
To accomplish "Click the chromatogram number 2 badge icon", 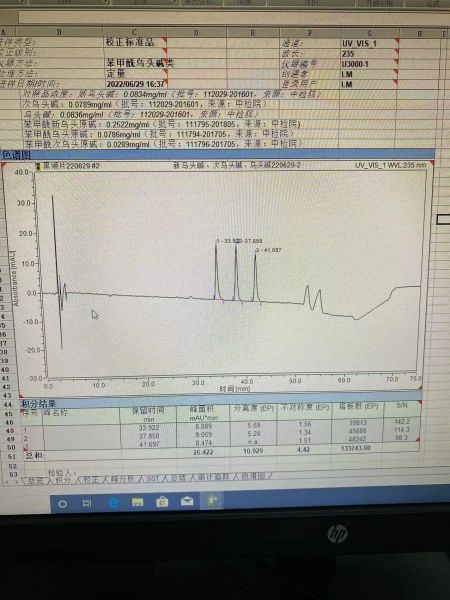I will [x=38, y=166].
